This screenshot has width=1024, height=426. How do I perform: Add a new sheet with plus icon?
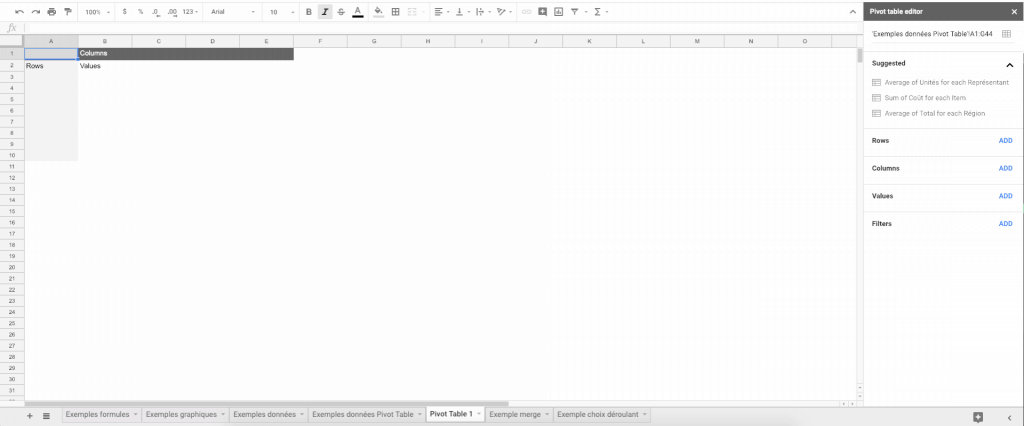click(x=30, y=415)
